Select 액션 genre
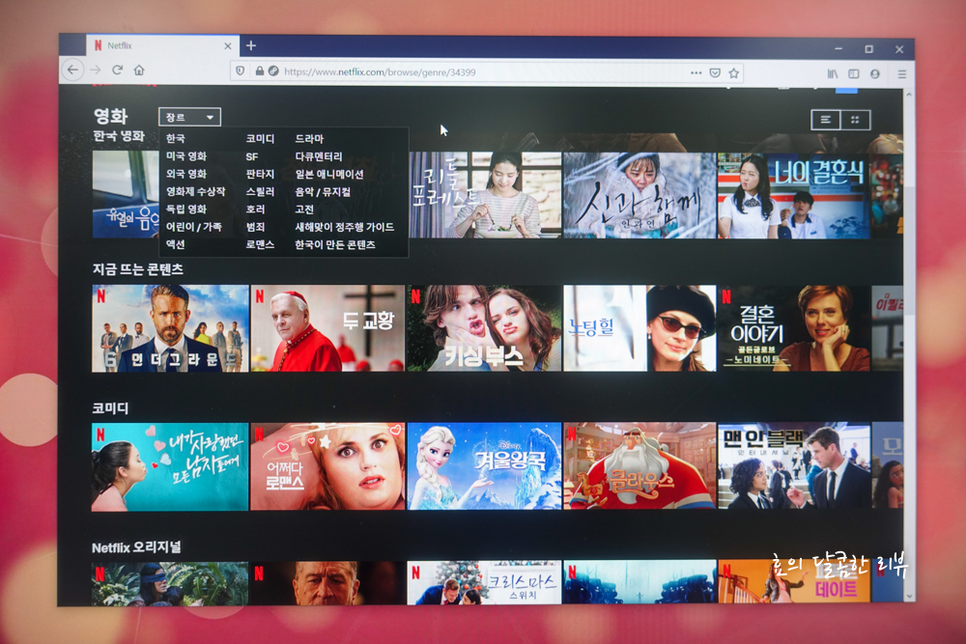Screen dimensions: 966x644 point(176,245)
